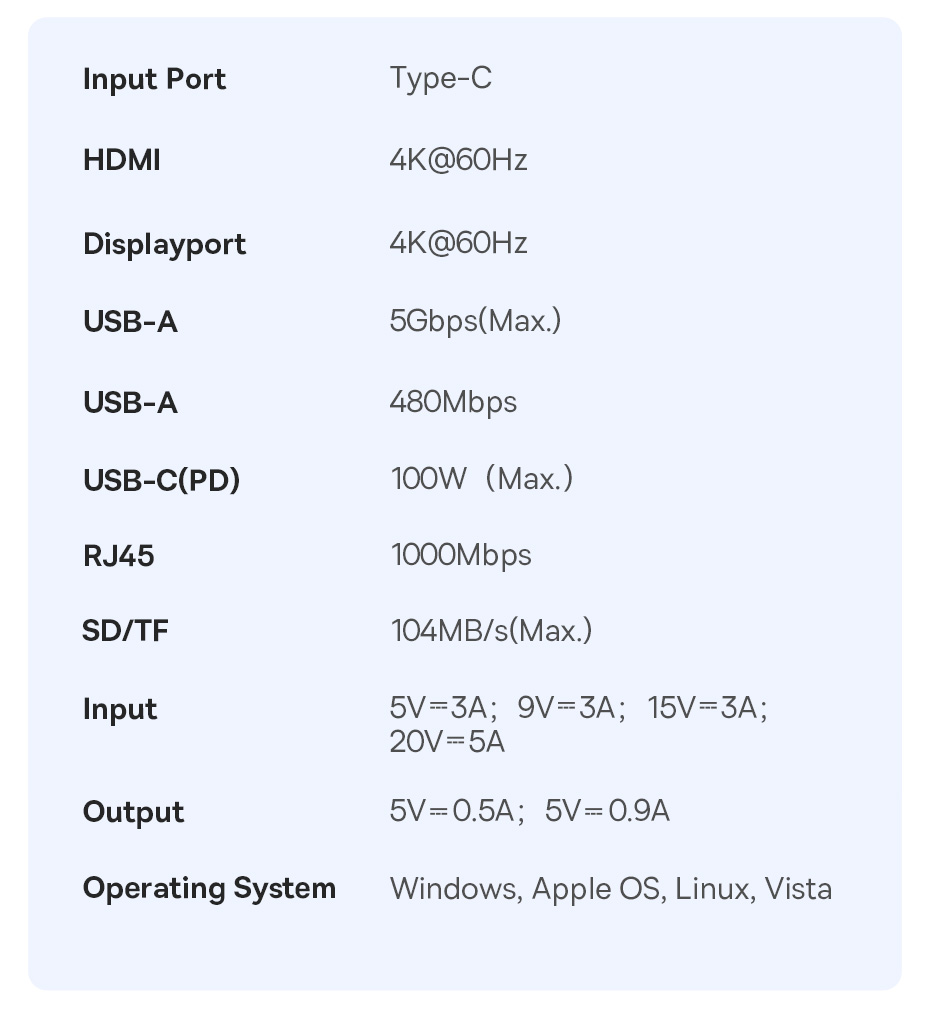The height and width of the screenshot is (1011, 930).
Task: Click the Input Port label
Action: [154, 79]
